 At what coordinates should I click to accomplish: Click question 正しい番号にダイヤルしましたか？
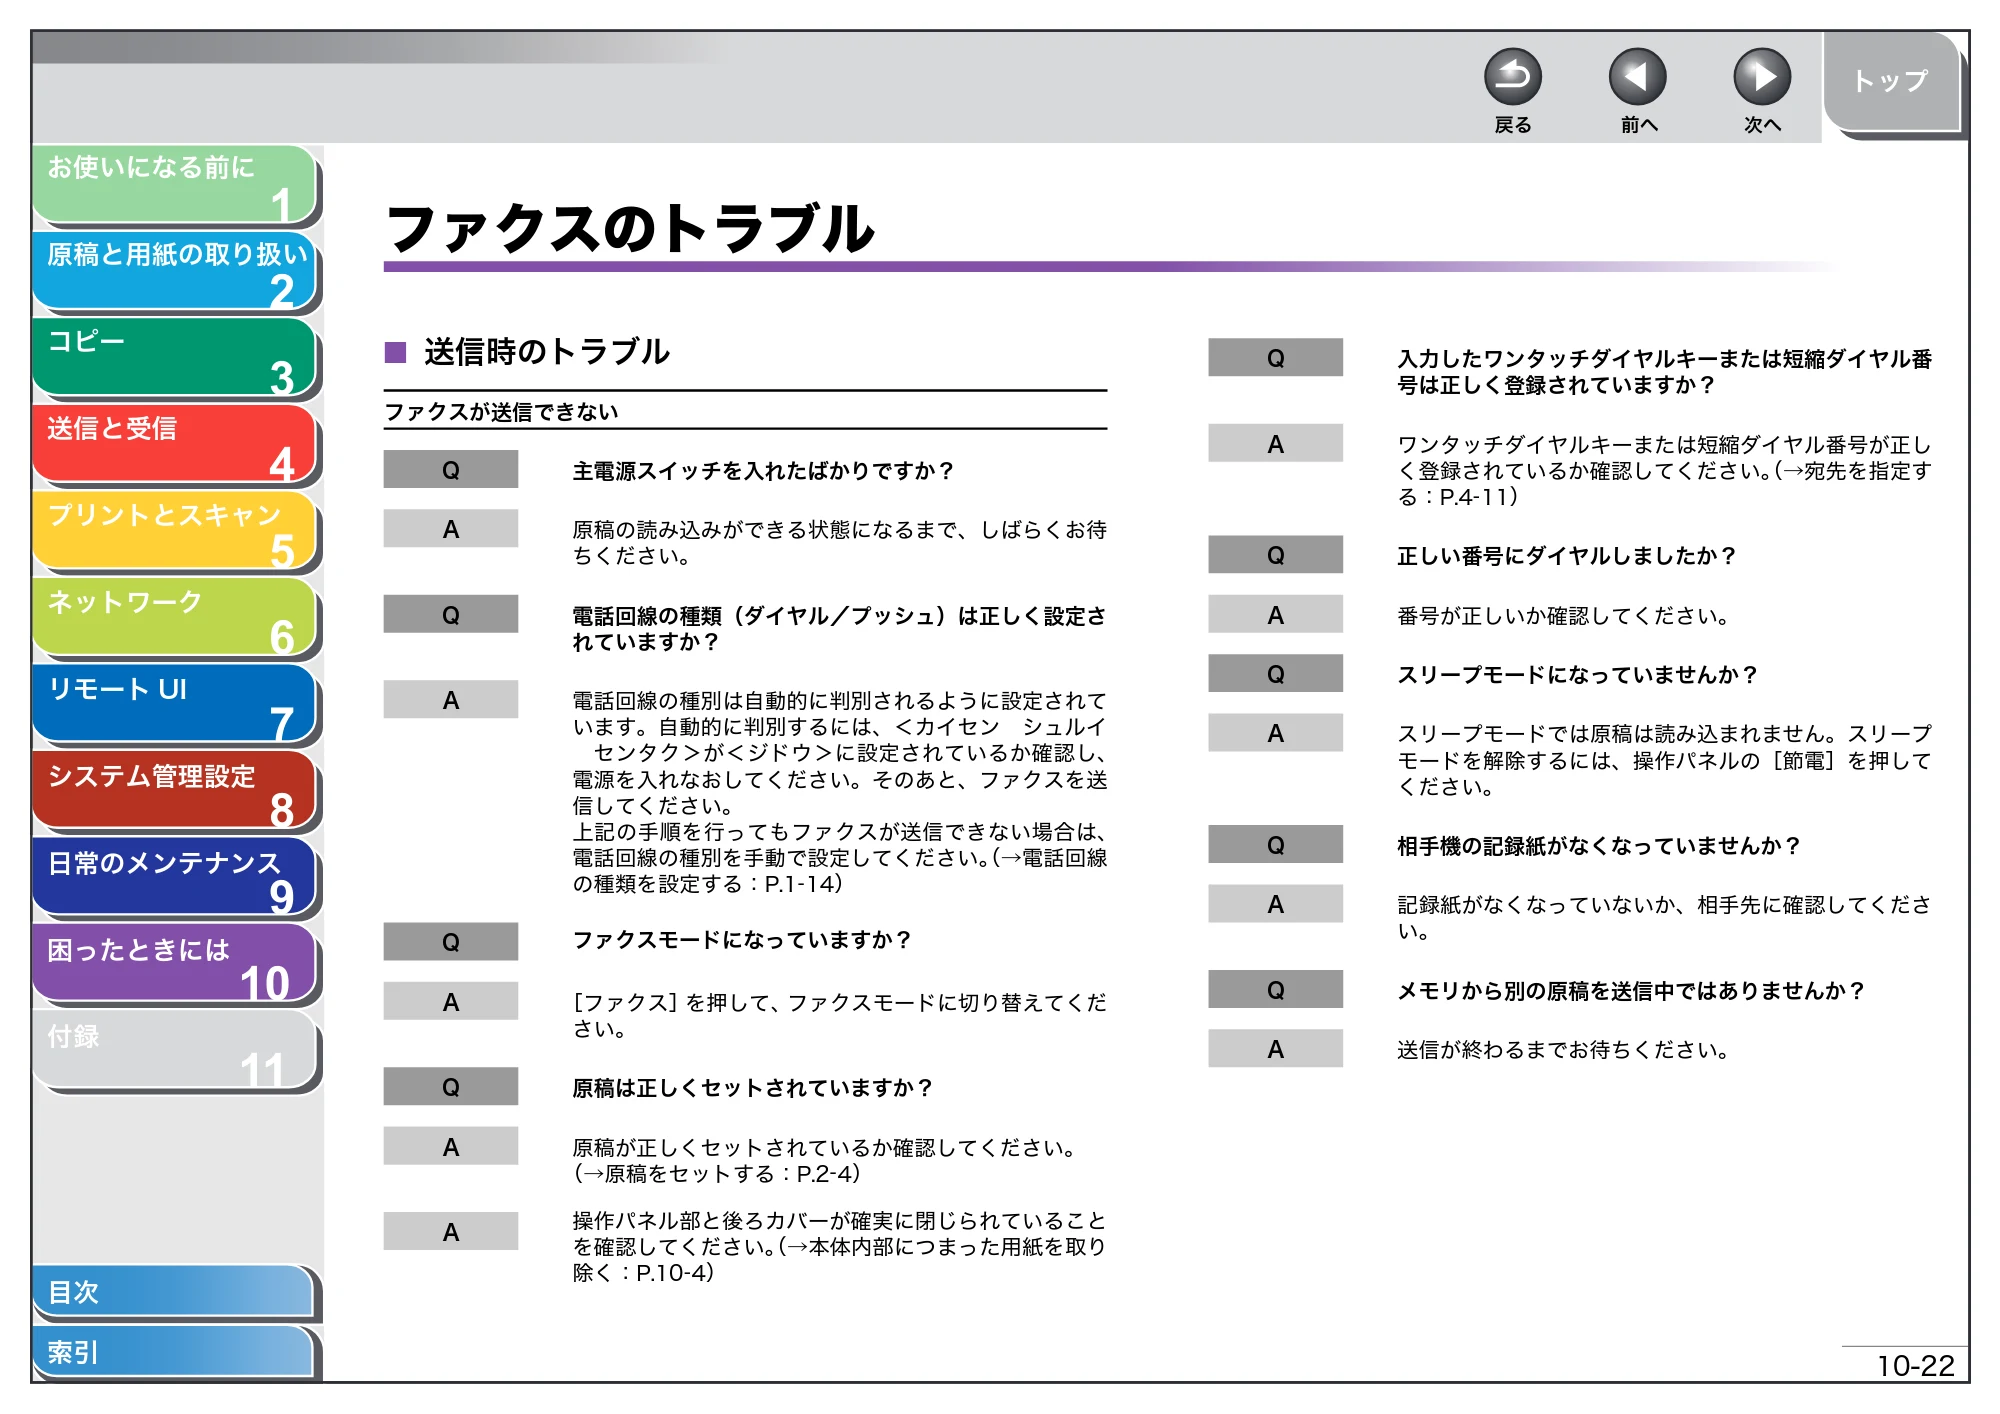(1566, 556)
